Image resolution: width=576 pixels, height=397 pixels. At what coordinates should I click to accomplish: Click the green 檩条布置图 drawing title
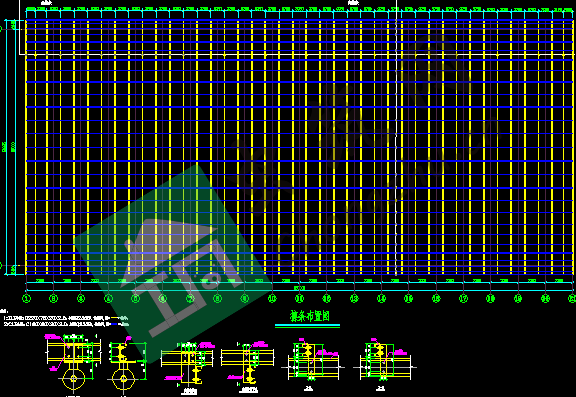point(309,316)
